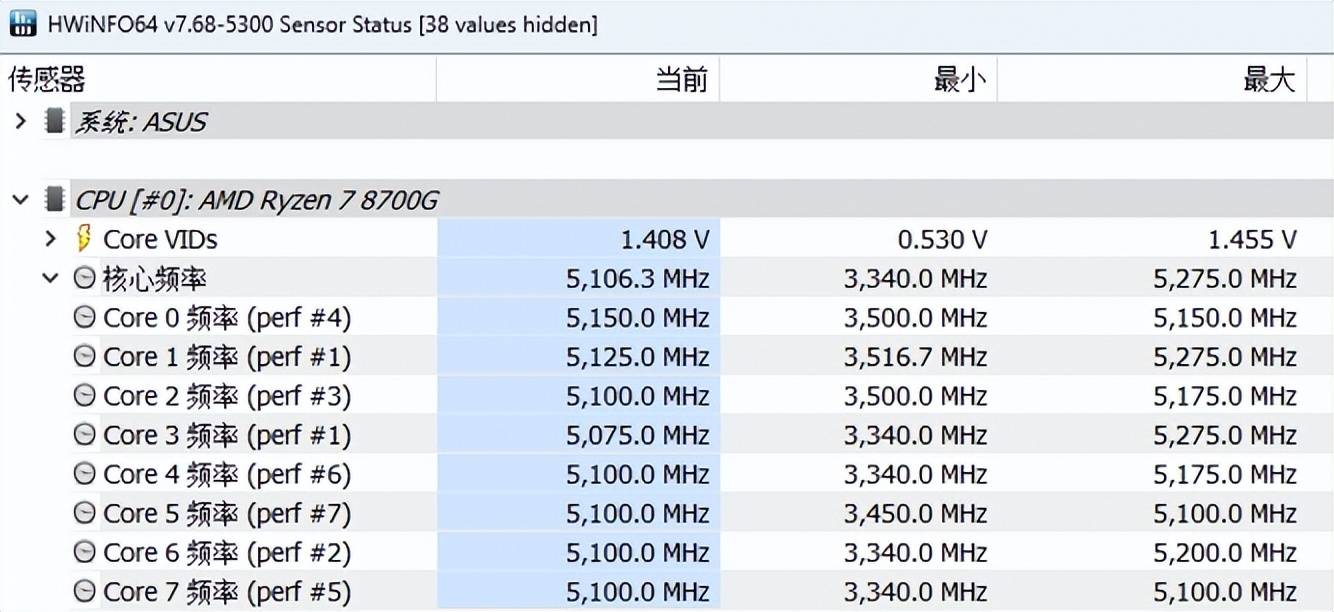Click the 传感器 column header
Viewport: 1334px width, 612px height.
(x=47, y=79)
